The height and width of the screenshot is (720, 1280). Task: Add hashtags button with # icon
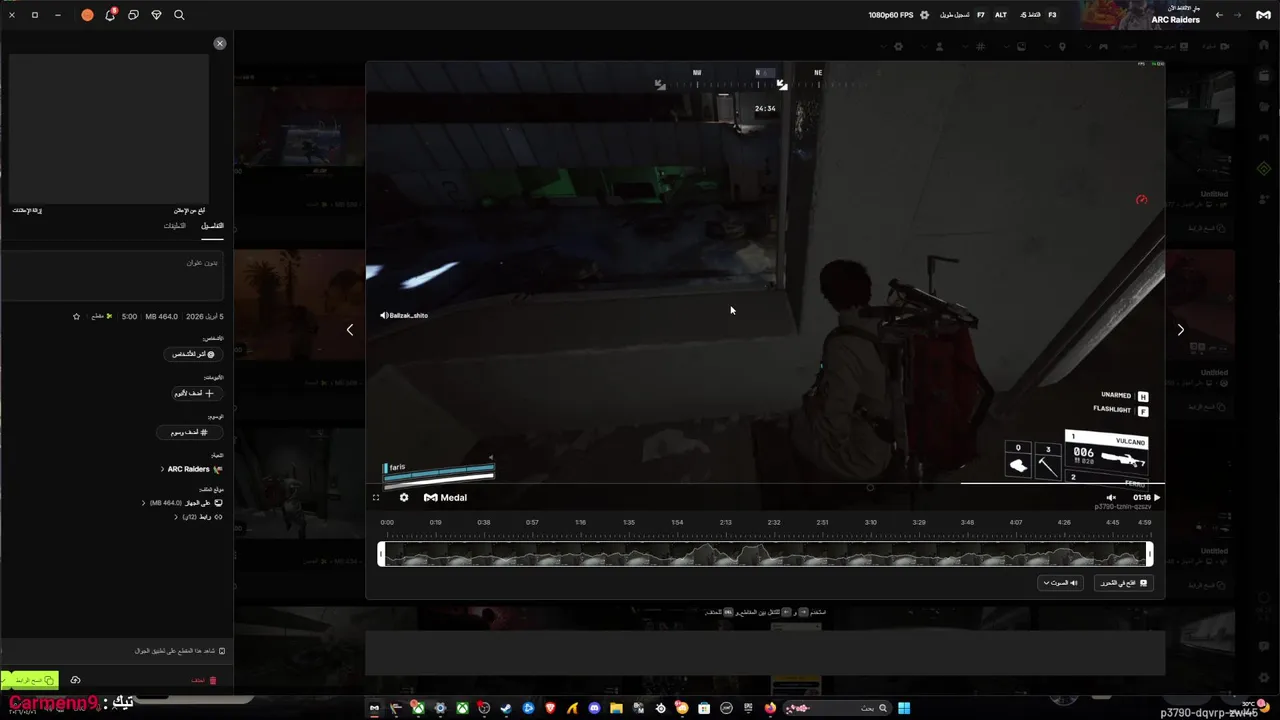tap(189, 432)
